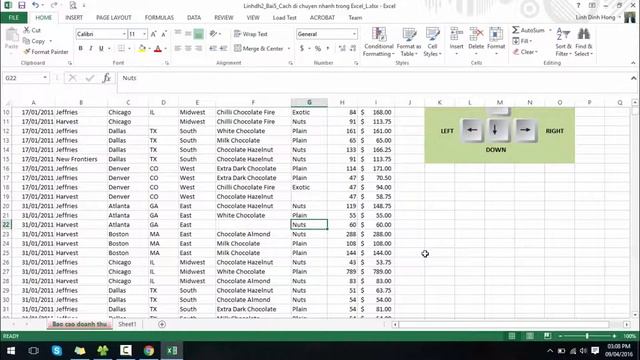Open the font size 11 dropdown
The height and width of the screenshot is (360, 640).
pos(144,34)
